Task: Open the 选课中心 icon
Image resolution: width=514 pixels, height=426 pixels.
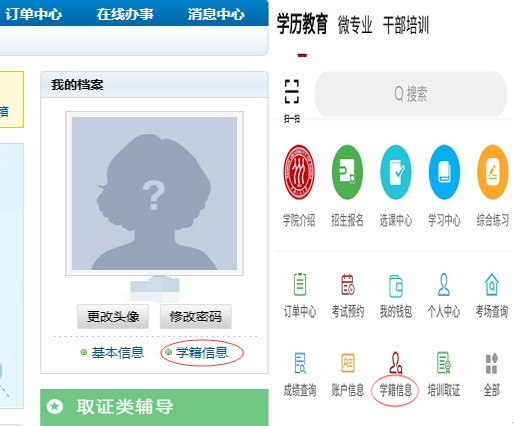Action: point(396,172)
